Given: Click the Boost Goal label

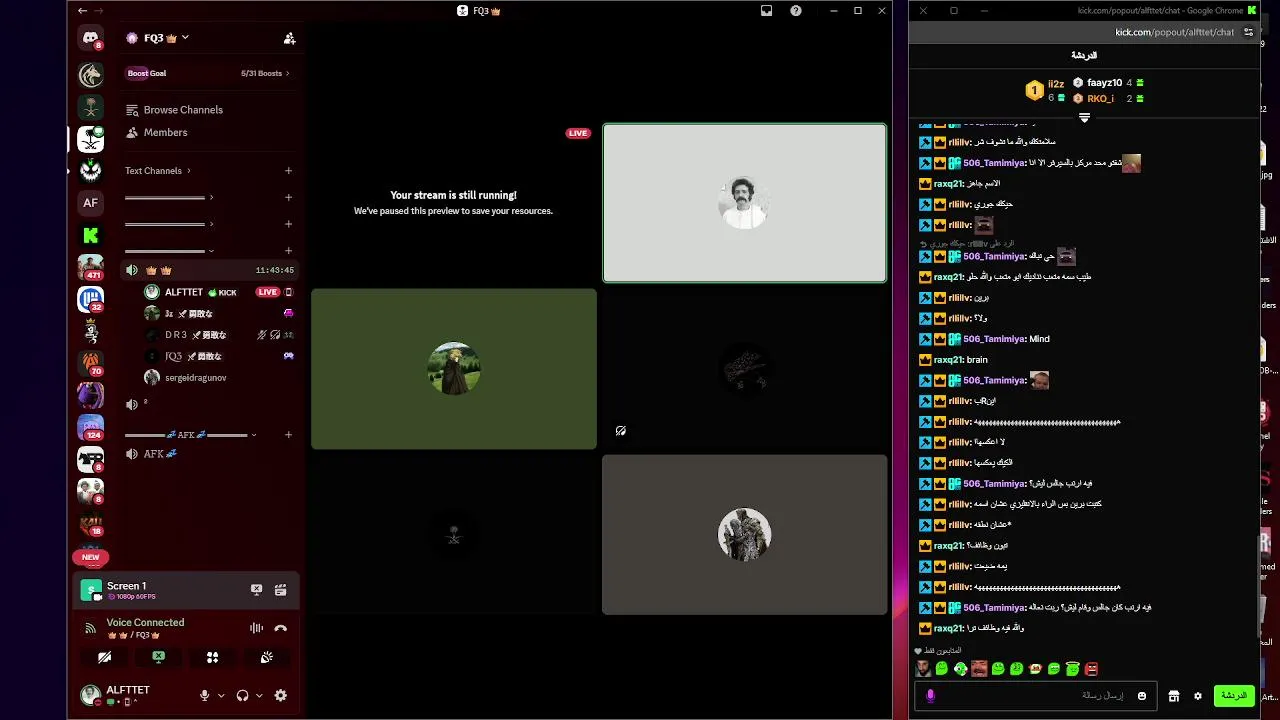Looking at the screenshot, I should point(146,73).
